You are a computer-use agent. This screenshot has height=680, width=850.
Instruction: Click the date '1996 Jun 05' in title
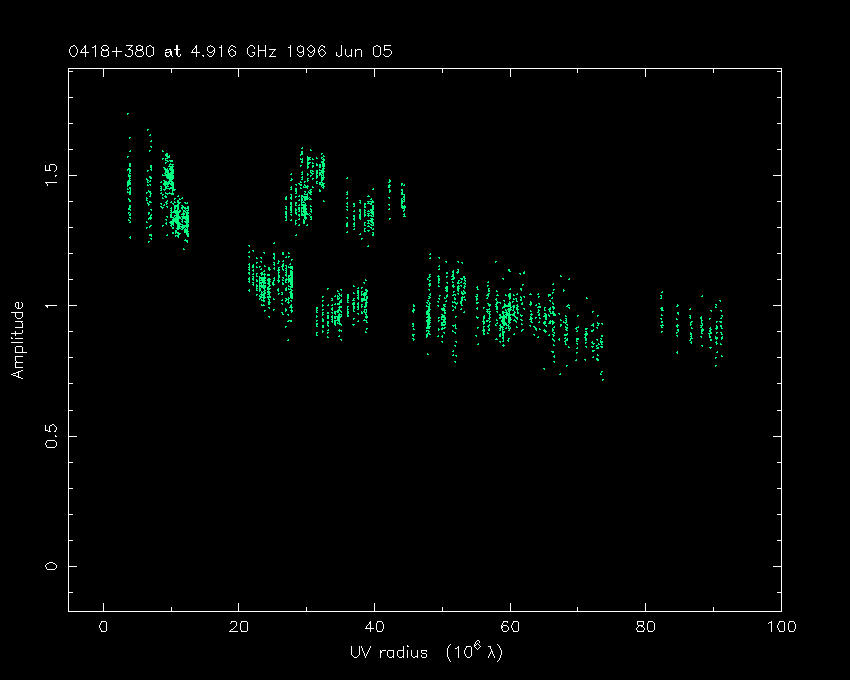343,51
